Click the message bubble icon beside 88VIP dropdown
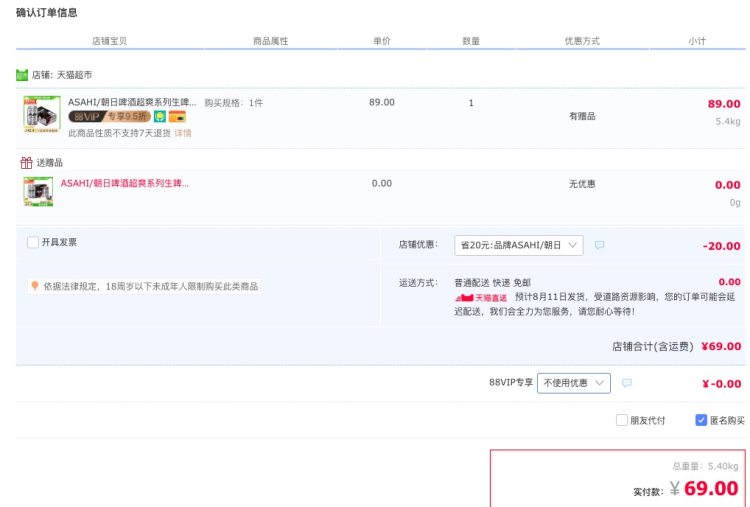Viewport: 750px width, 507px height. (627, 383)
